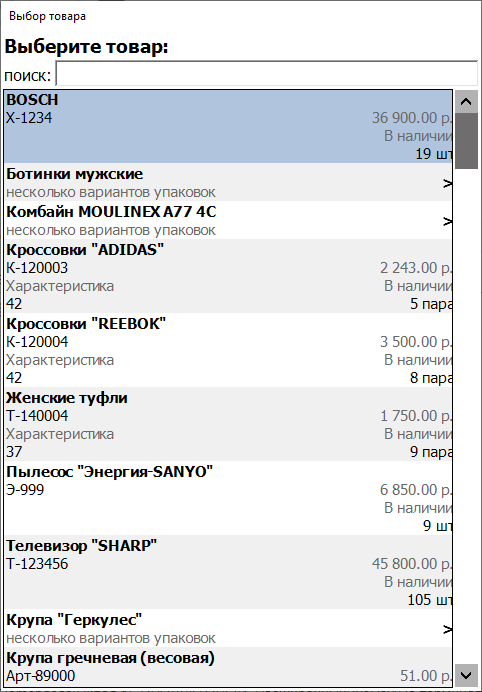Expand Ботинки мужские packaging variants arrow

pos(448,183)
